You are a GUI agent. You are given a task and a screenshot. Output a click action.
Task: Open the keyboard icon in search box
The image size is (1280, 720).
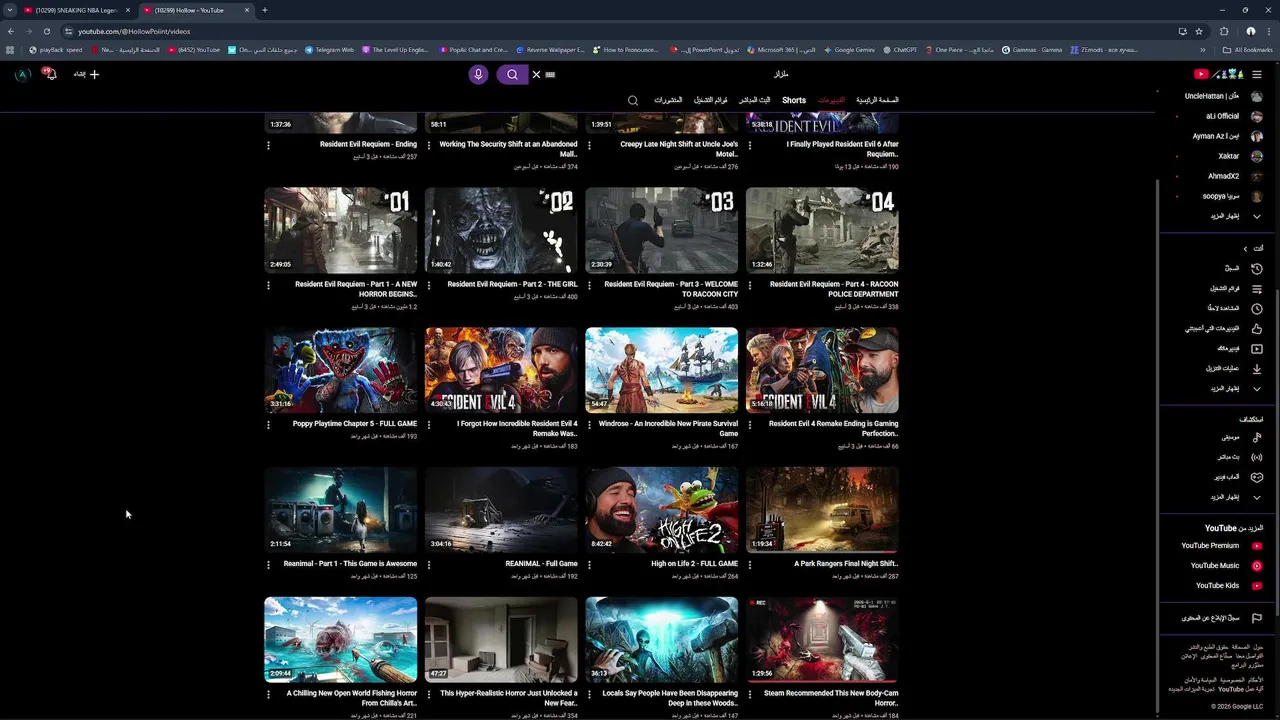click(x=550, y=74)
